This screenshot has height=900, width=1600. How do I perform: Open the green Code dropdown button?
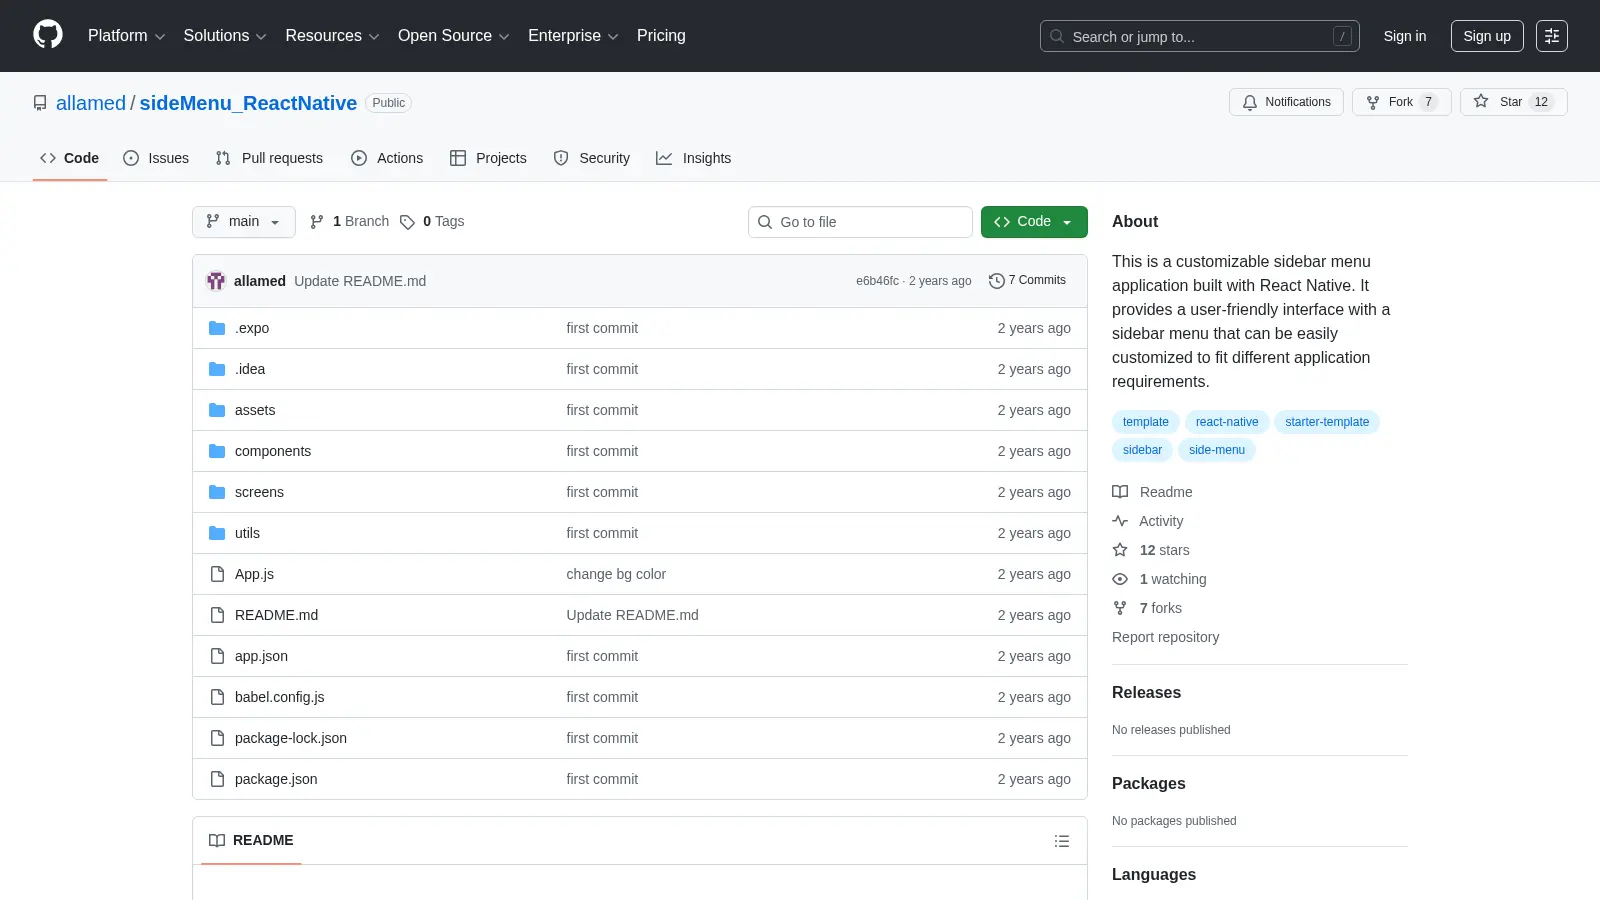pos(1034,222)
